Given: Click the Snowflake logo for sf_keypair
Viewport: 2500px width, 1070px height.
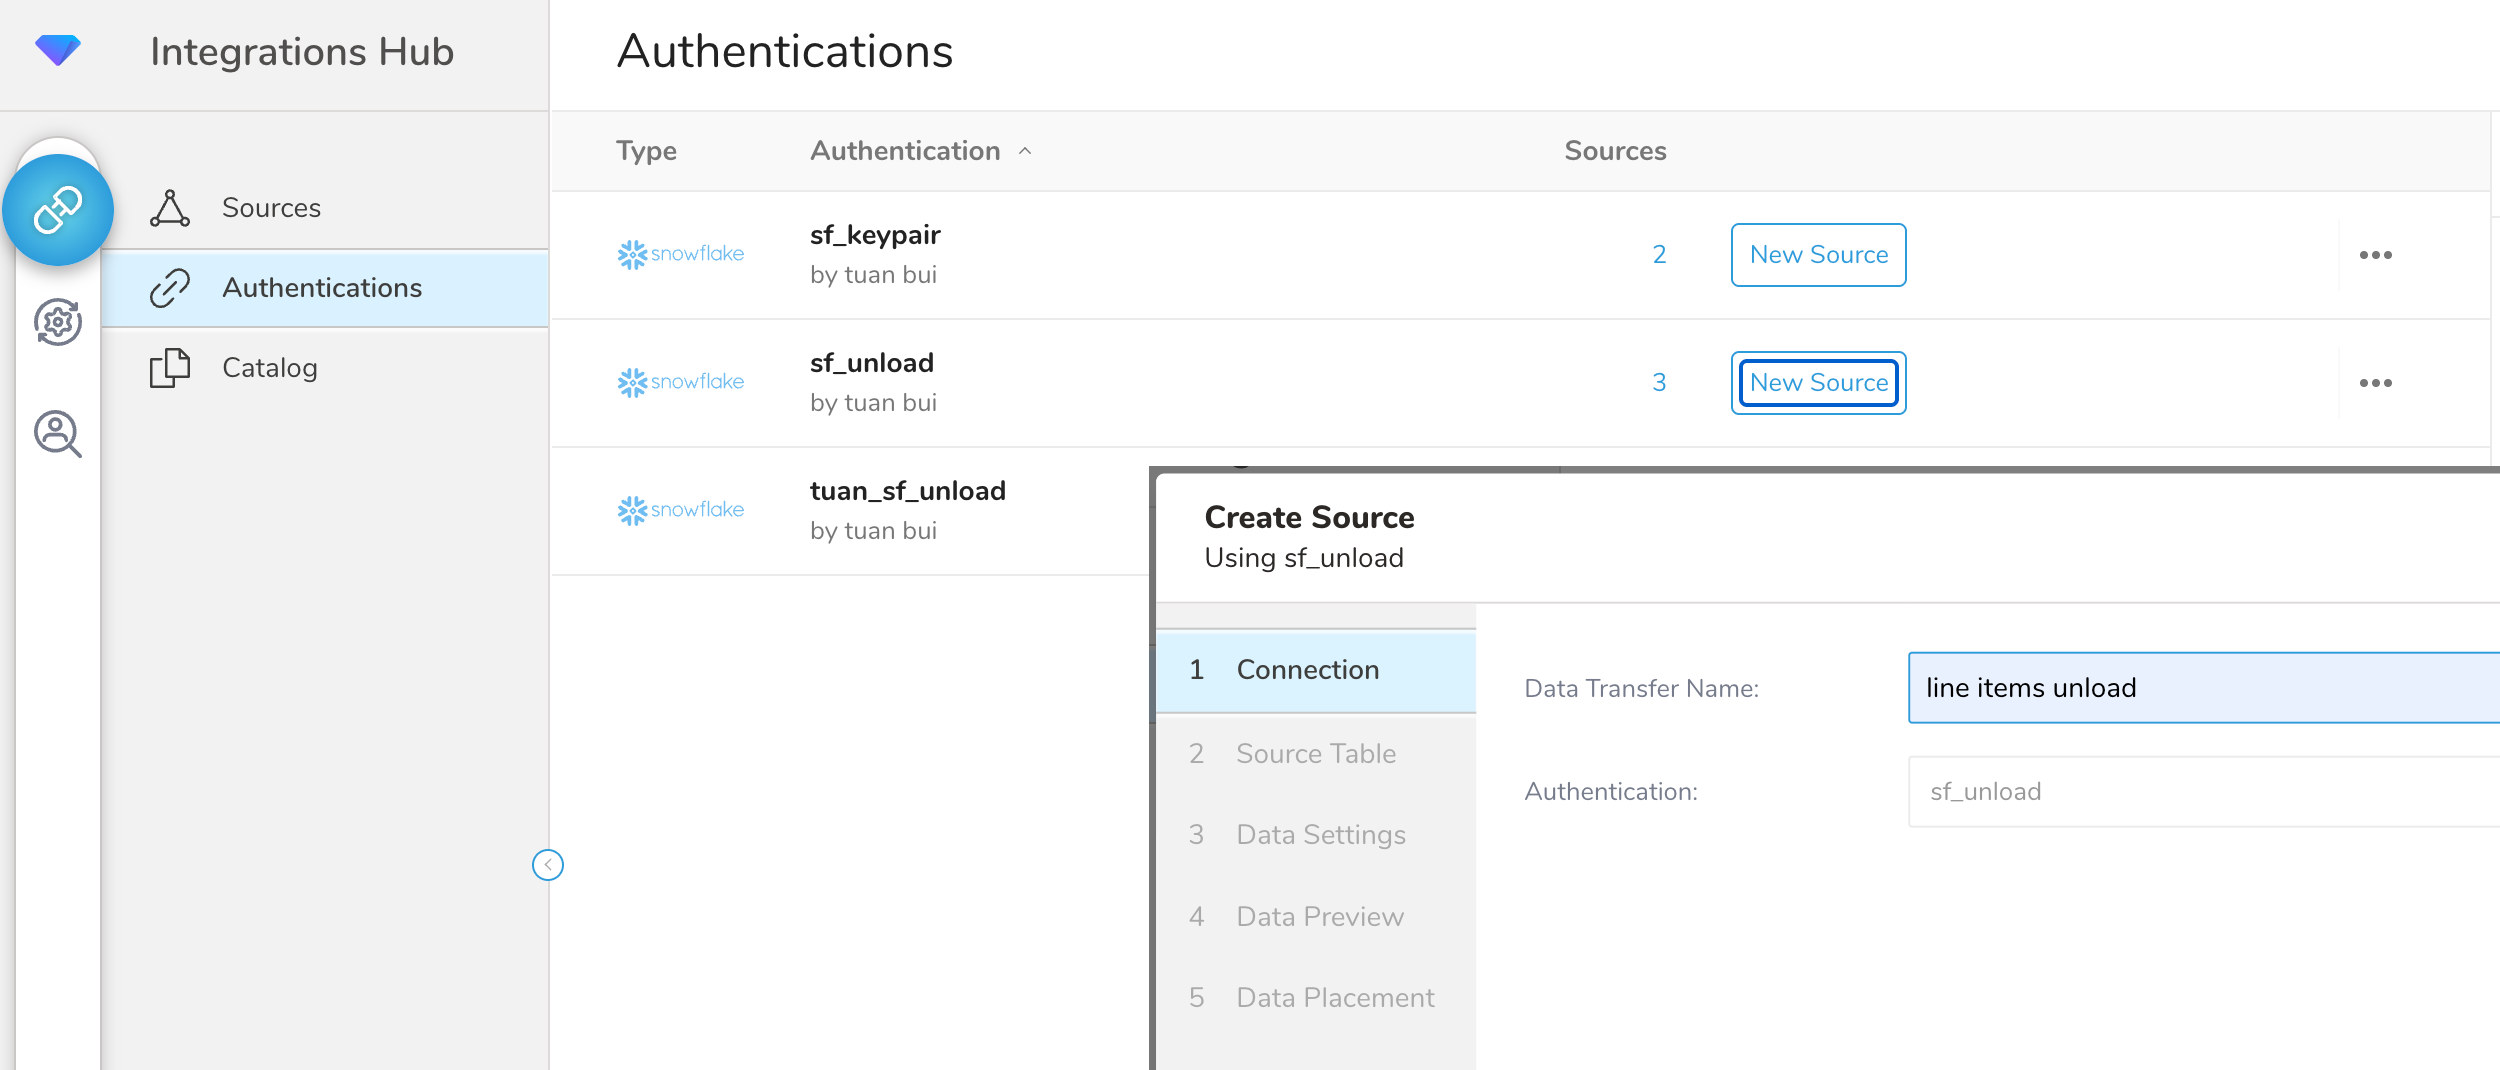Looking at the screenshot, I should pos(681,255).
